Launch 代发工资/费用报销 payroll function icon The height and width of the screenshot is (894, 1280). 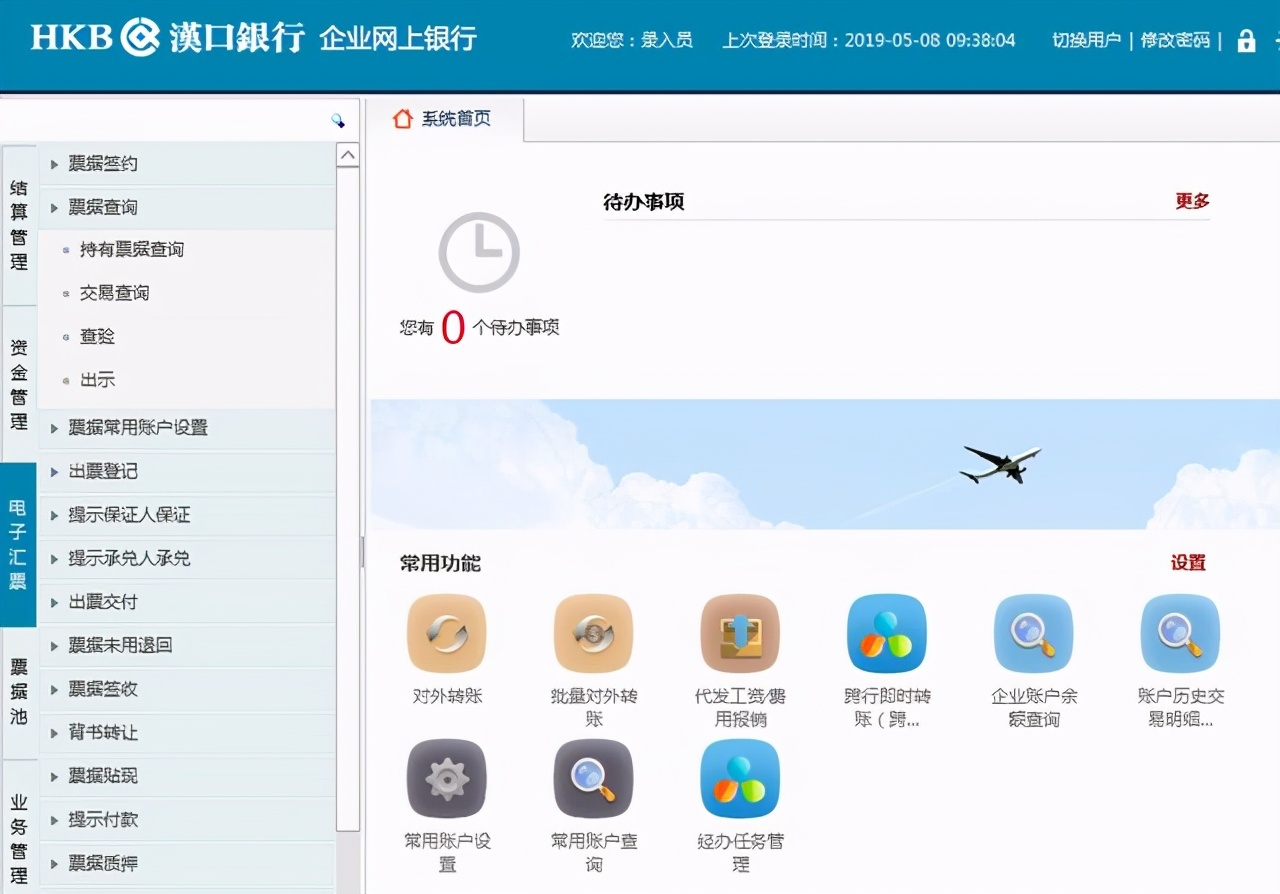740,632
